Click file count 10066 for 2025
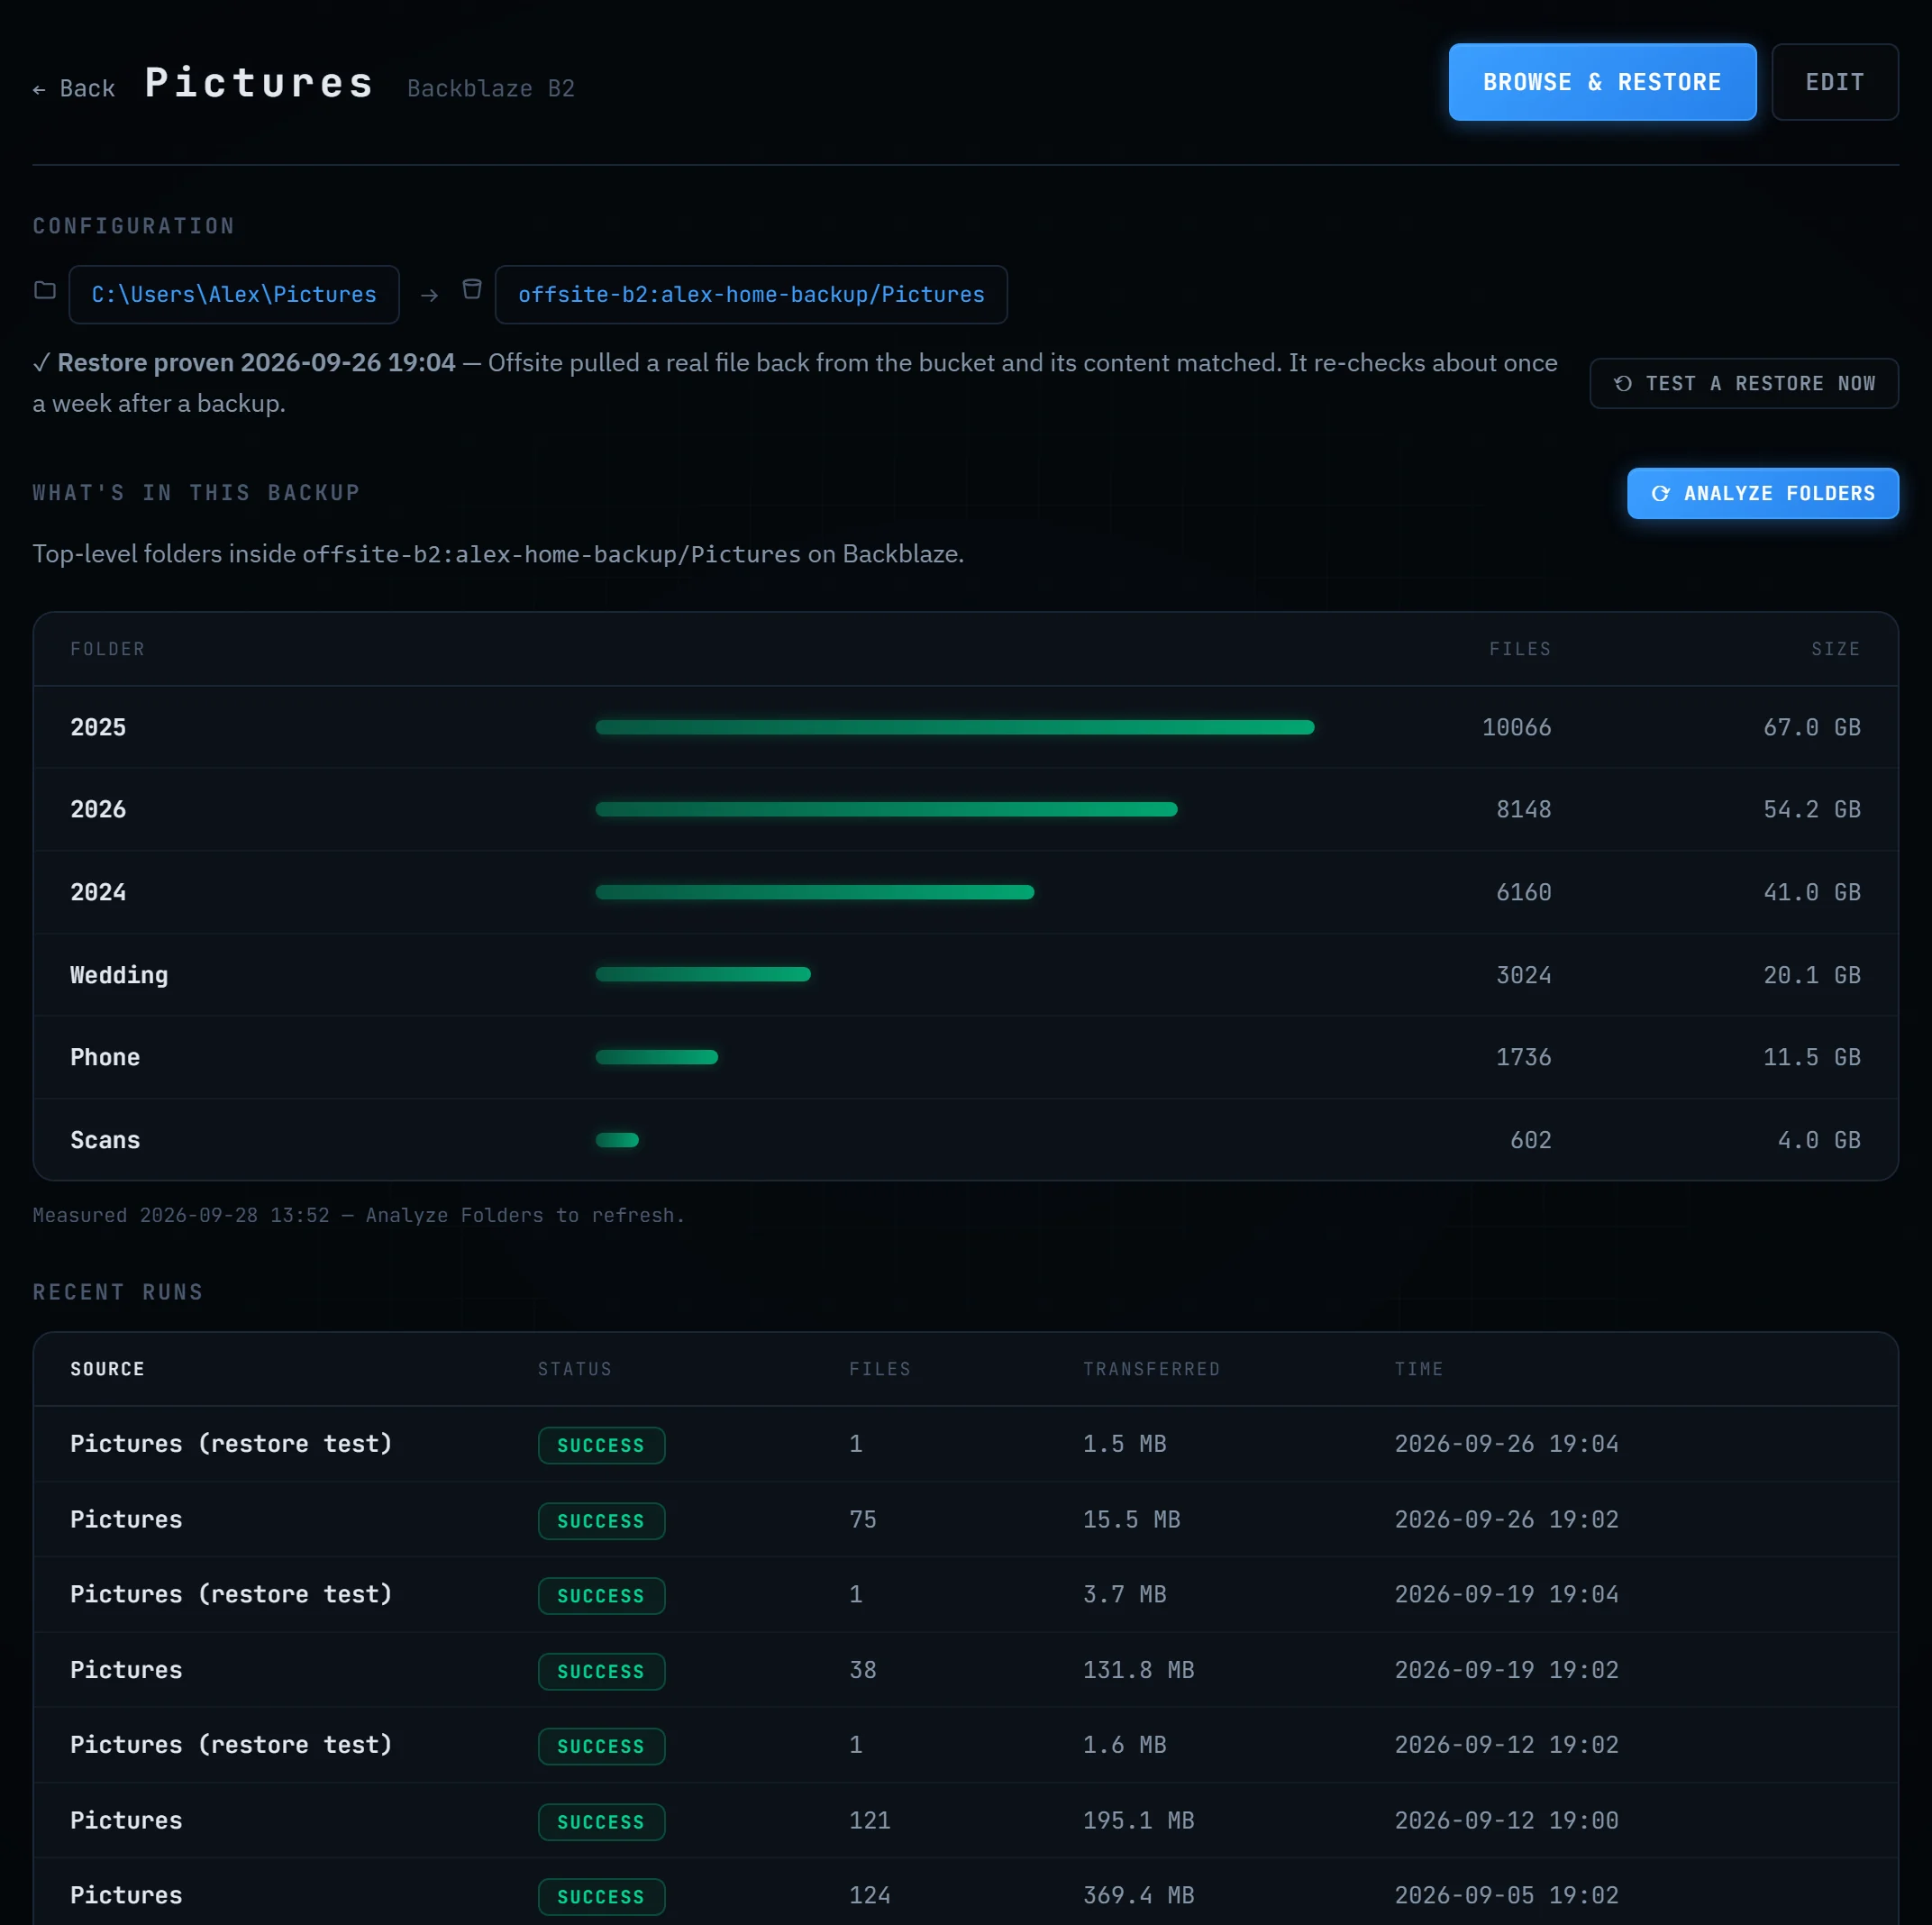Image resolution: width=1932 pixels, height=1925 pixels. [x=1516, y=727]
